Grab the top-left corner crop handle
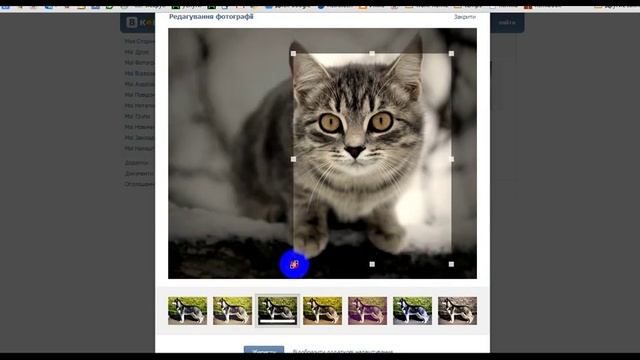The image size is (640, 360). [293, 53]
